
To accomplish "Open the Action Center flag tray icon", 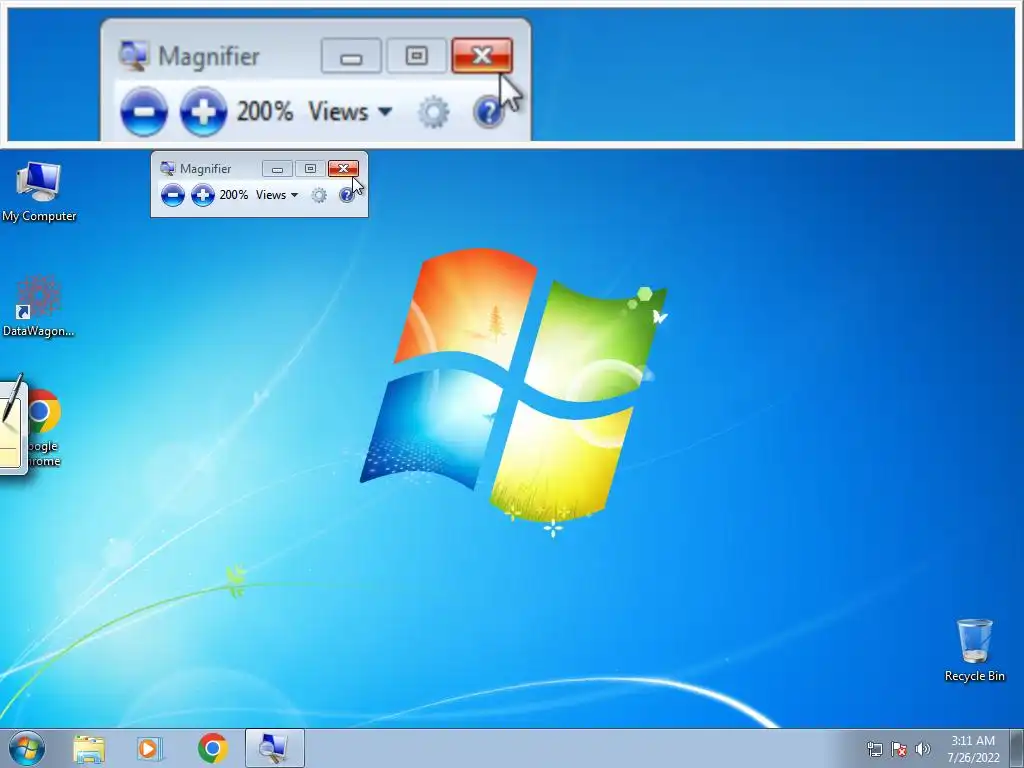I will click(899, 749).
